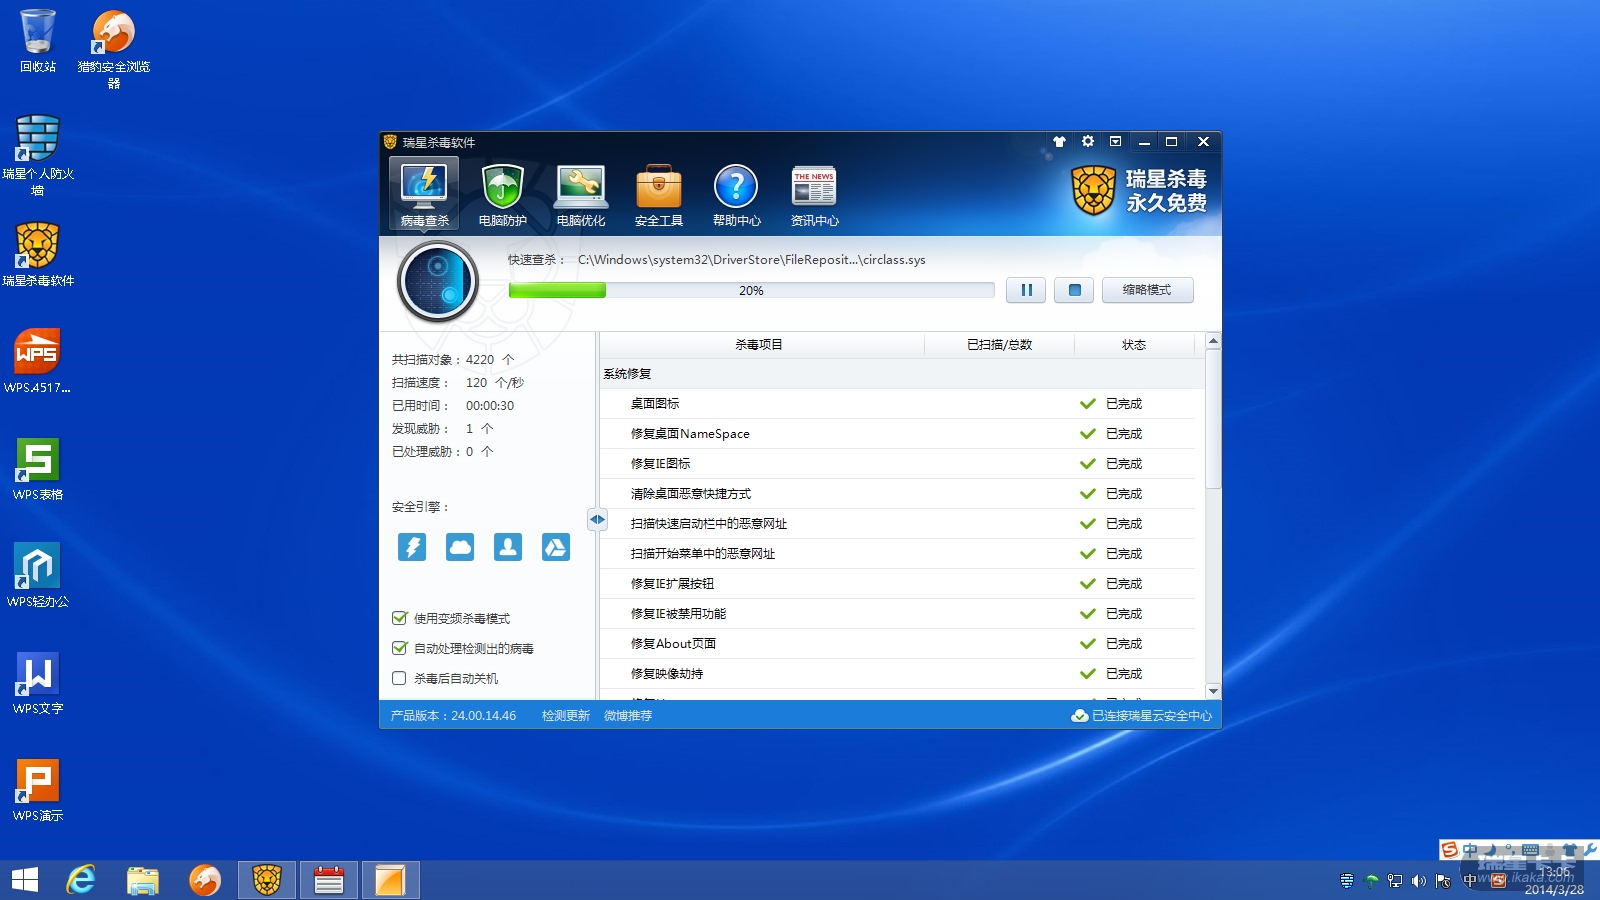1600x900 pixels.
Task: Click the 微博推荐 link in status bar
Action: pyautogui.click(x=628, y=716)
